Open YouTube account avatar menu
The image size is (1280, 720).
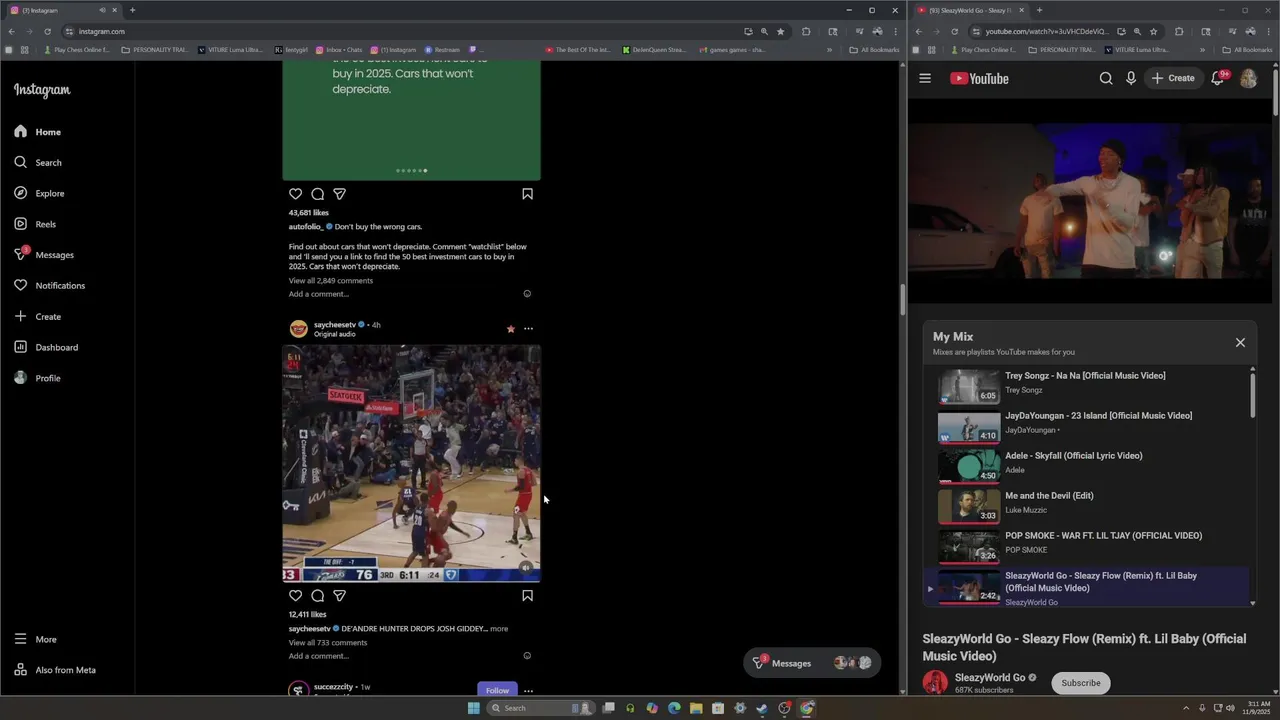click(1248, 78)
